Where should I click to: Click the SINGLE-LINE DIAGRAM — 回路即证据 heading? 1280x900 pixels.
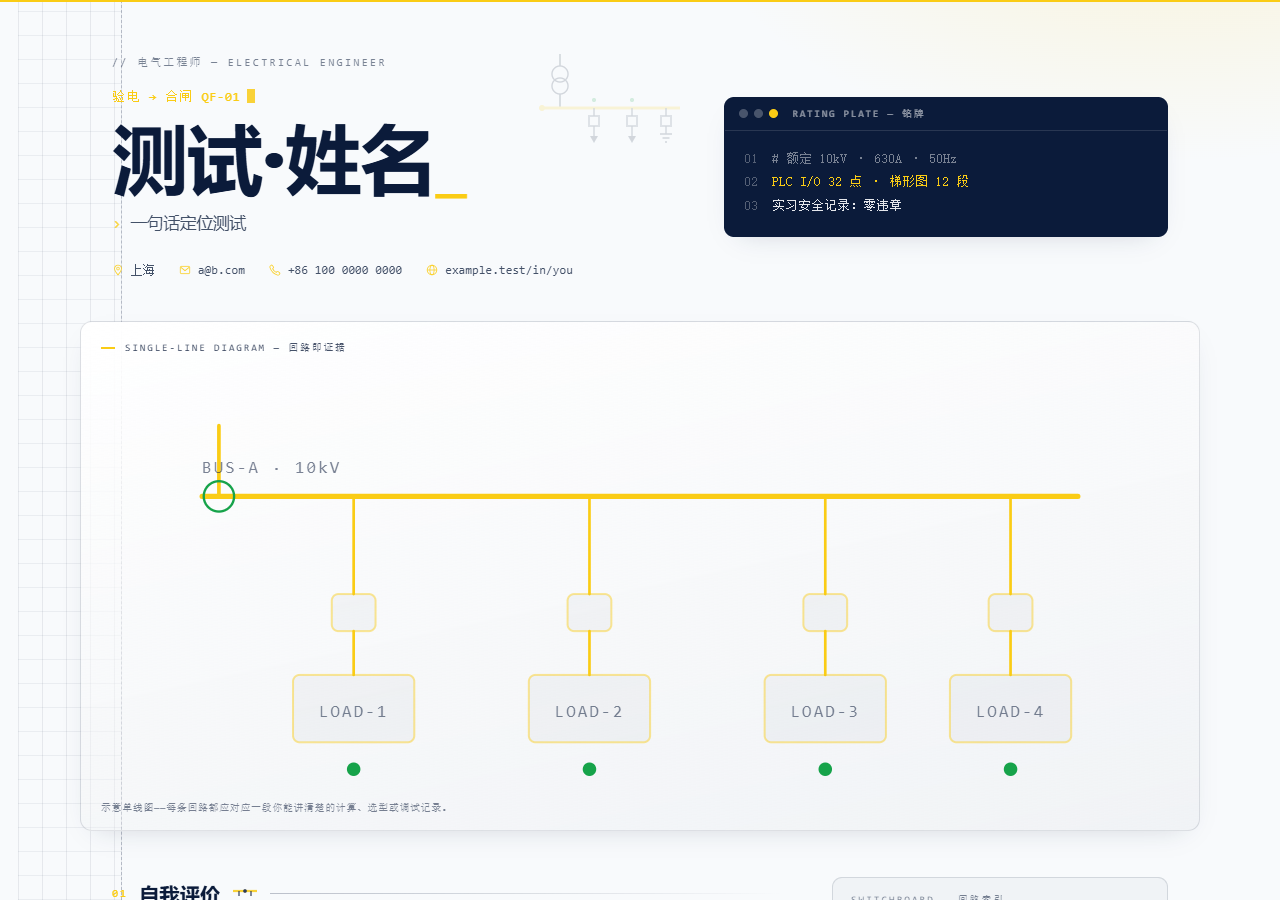(235, 348)
